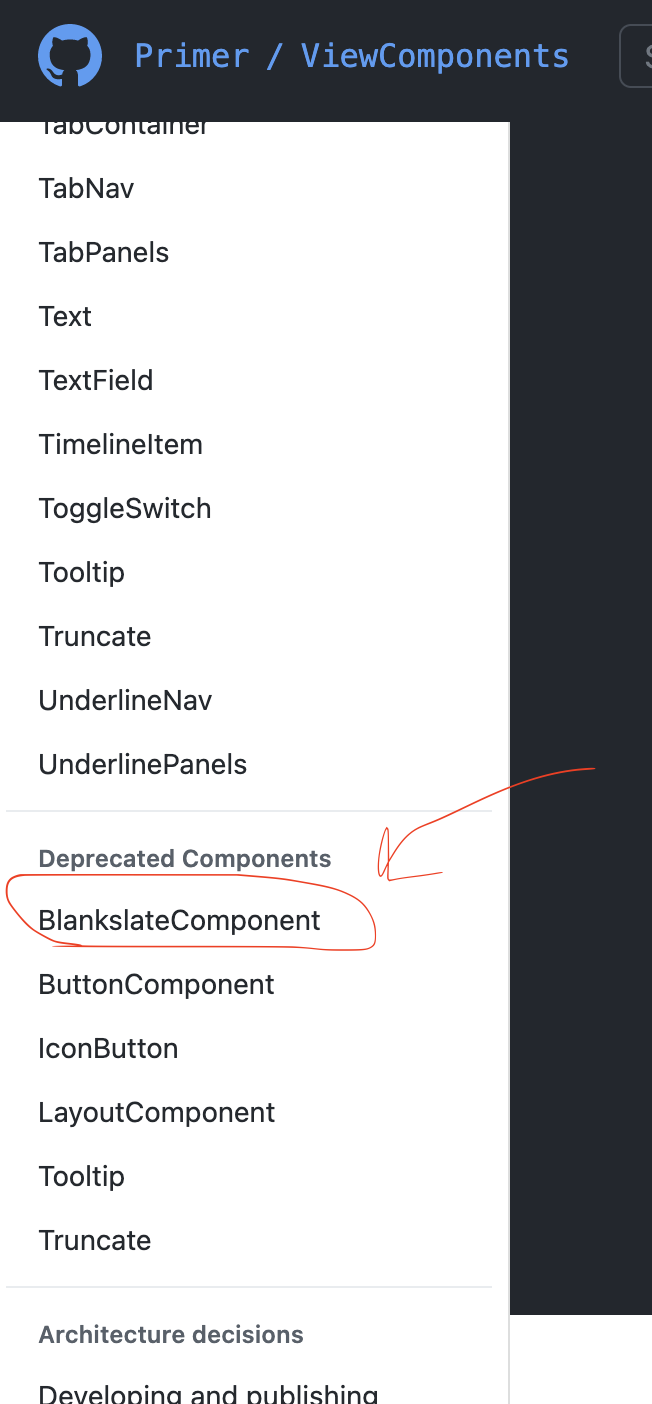The image size is (652, 1404).
Task: View the TextField component page
Action: 96,380
